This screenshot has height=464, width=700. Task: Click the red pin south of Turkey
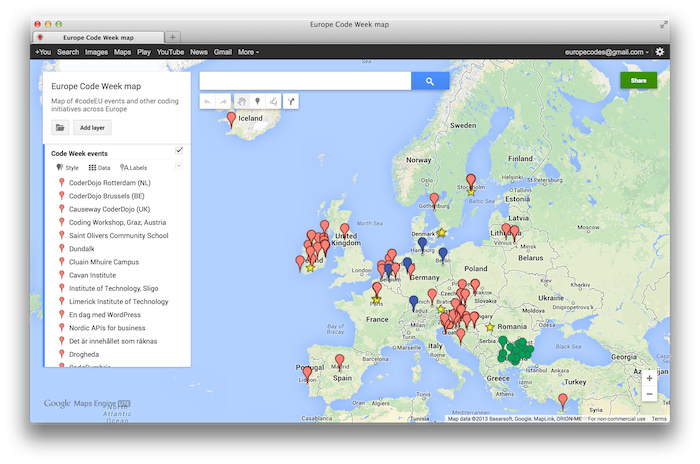(563, 401)
